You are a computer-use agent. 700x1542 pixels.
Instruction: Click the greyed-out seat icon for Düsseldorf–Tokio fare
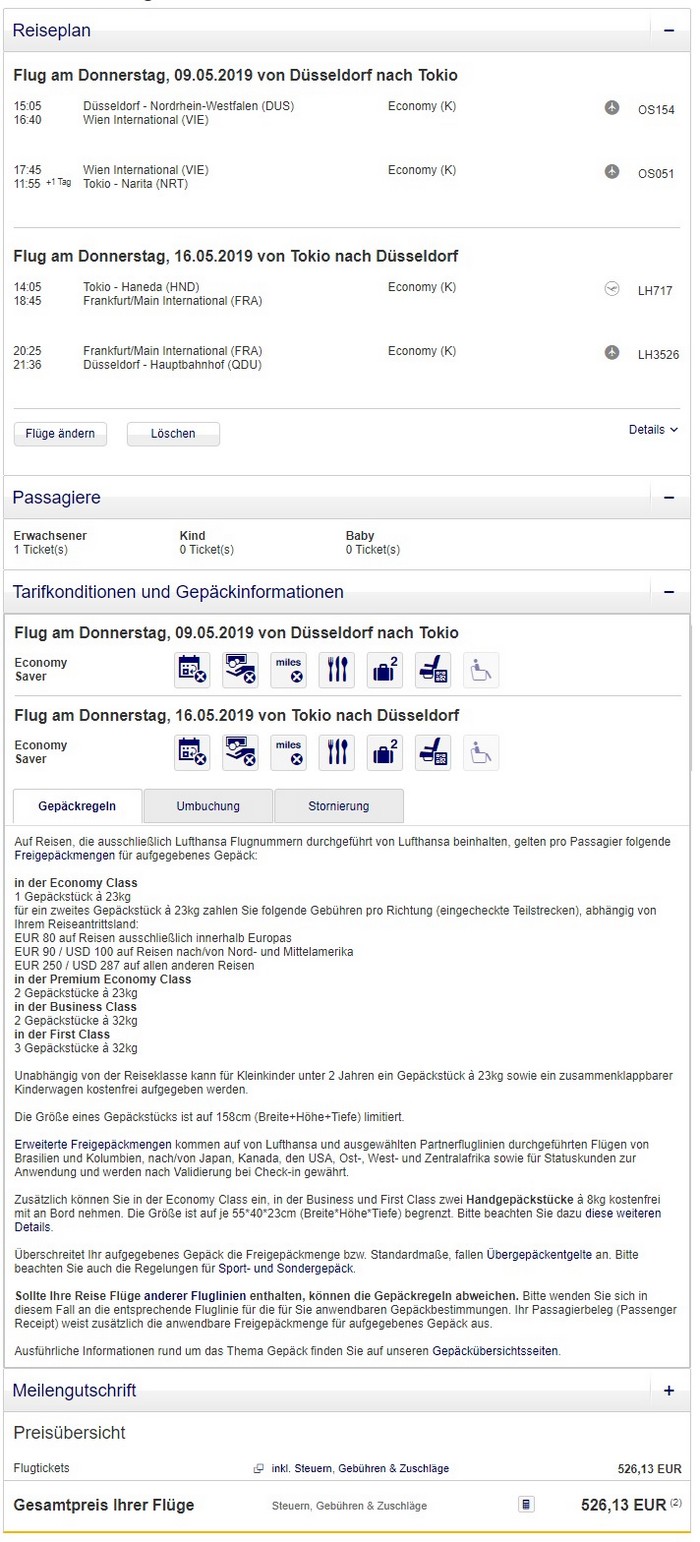[481, 670]
